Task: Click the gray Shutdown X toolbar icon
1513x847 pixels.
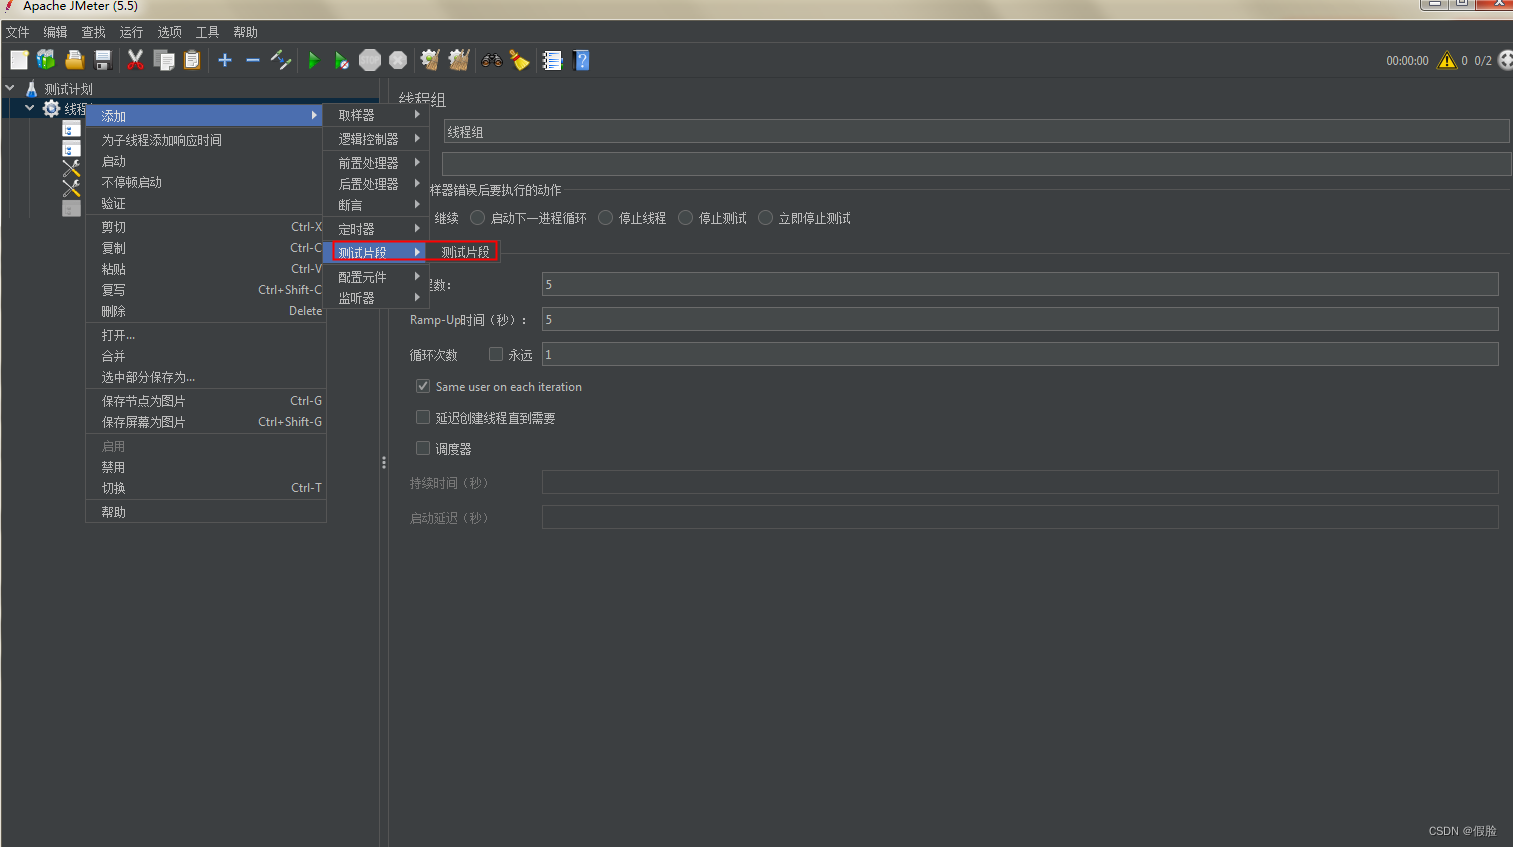Action: pos(398,60)
